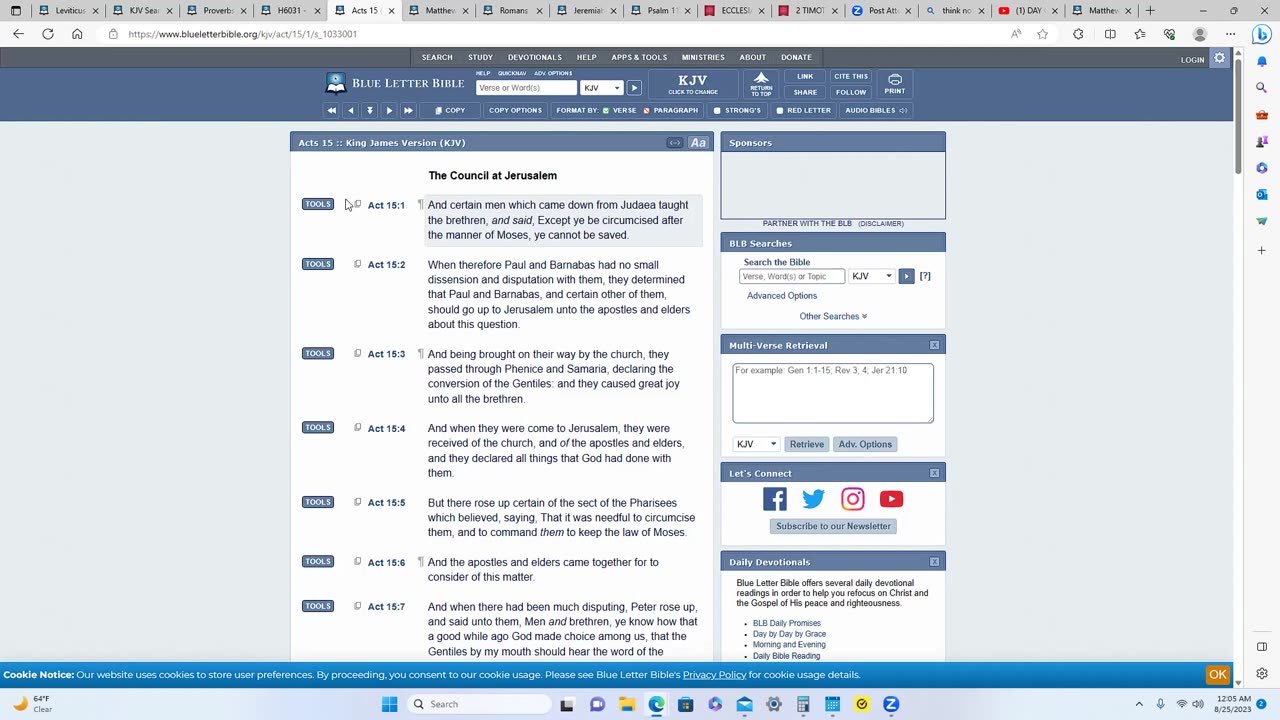
Task: Open Tools for Acts 15:1
Action: coord(318,204)
